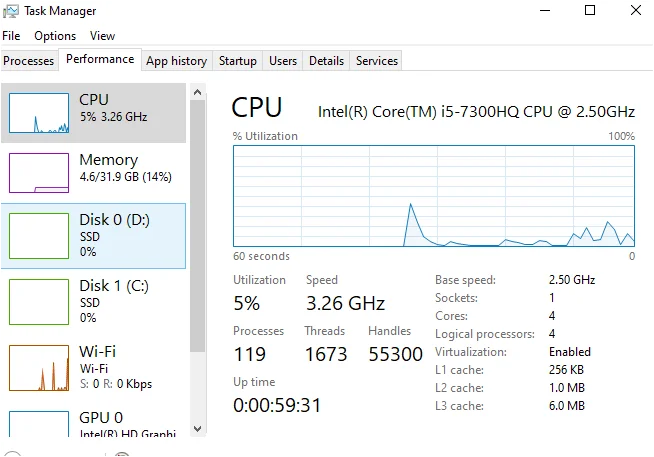Click the CPU utilization graph area
The height and width of the screenshot is (457, 654).
click(x=434, y=196)
